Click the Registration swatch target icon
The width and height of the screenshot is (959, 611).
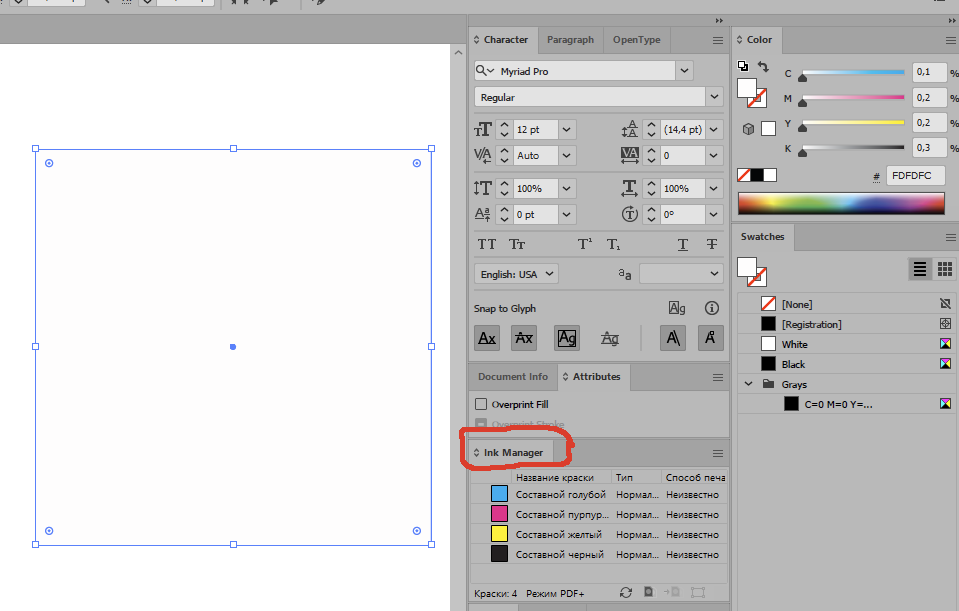[946, 324]
